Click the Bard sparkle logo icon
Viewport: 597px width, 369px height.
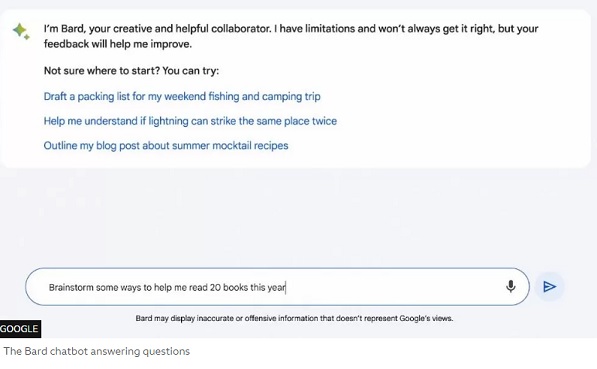pos(21,31)
